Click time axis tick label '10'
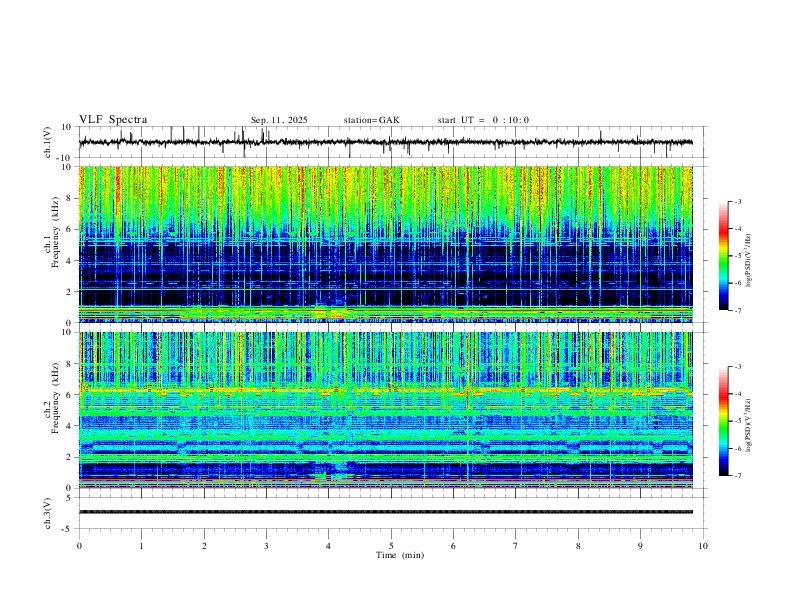Viewport: 792px width, 612px height. pyautogui.click(x=703, y=546)
